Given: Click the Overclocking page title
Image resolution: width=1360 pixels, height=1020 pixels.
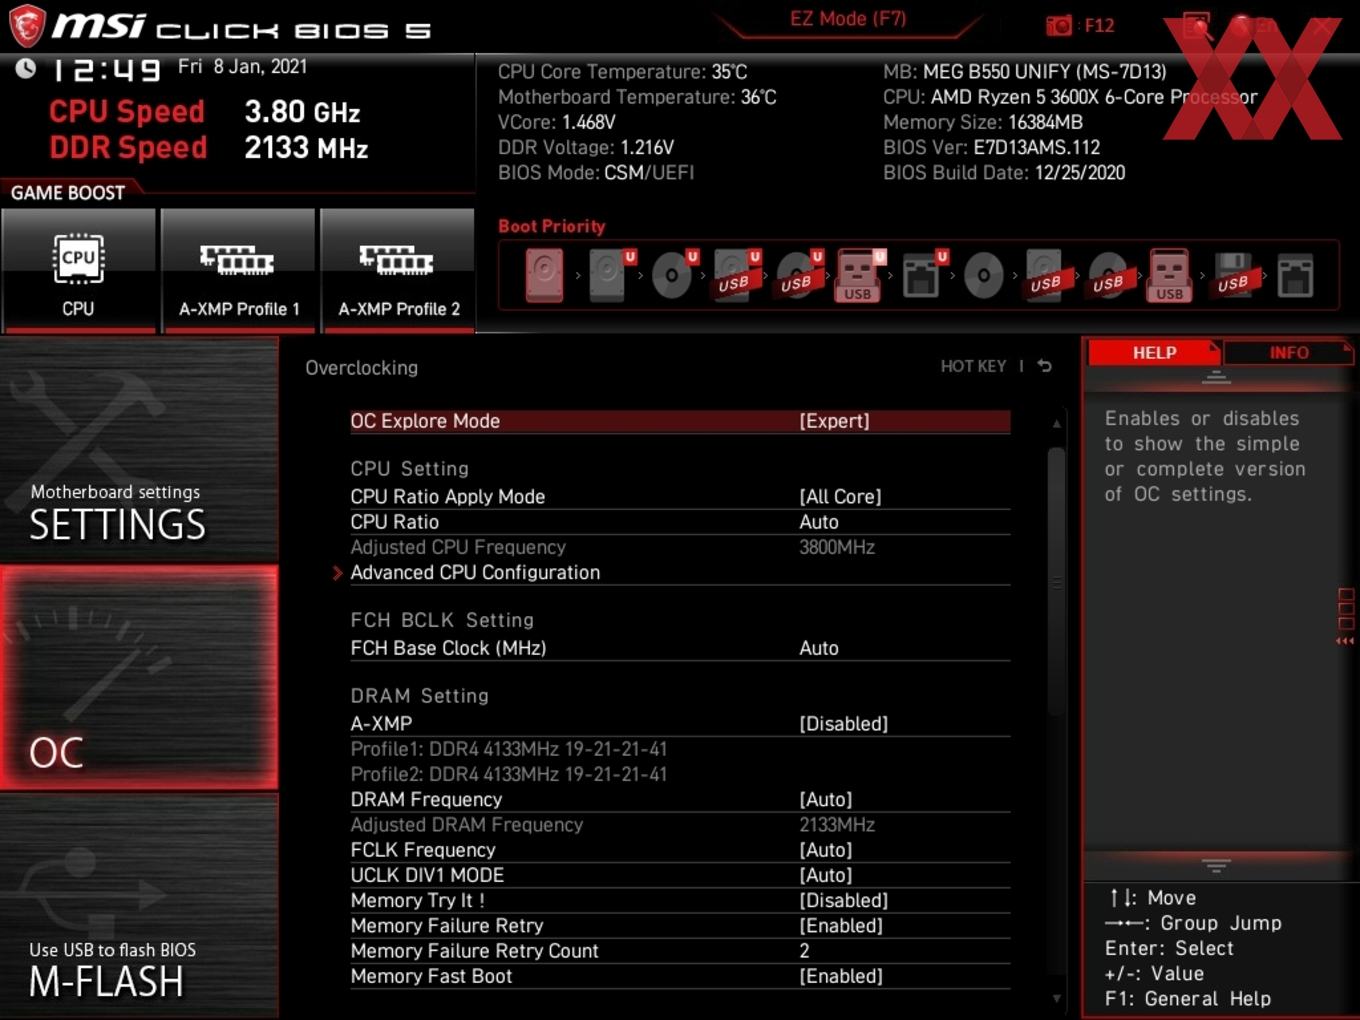Looking at the screenshot, I should pyautogui.click(x=361, y=368).
